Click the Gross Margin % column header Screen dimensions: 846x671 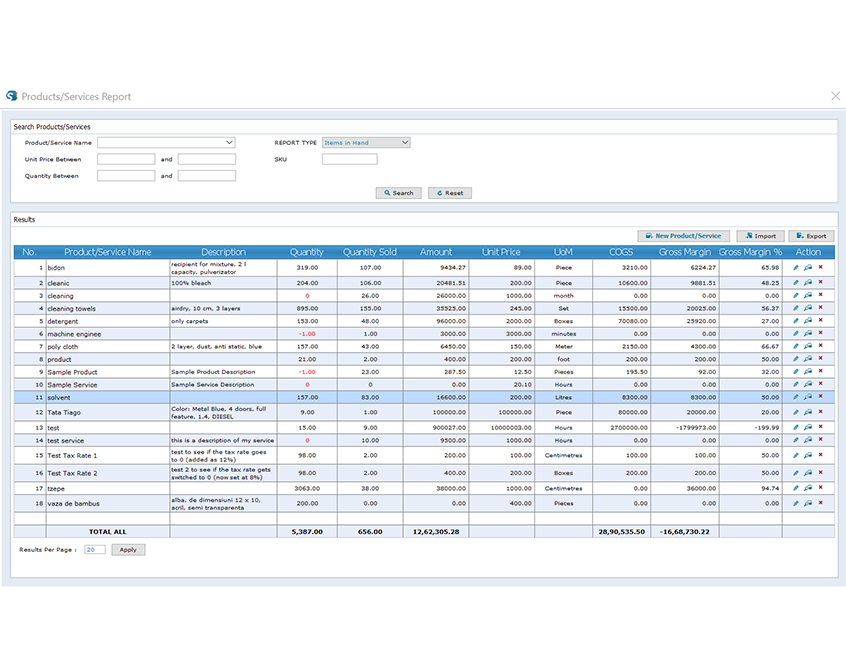750,252
